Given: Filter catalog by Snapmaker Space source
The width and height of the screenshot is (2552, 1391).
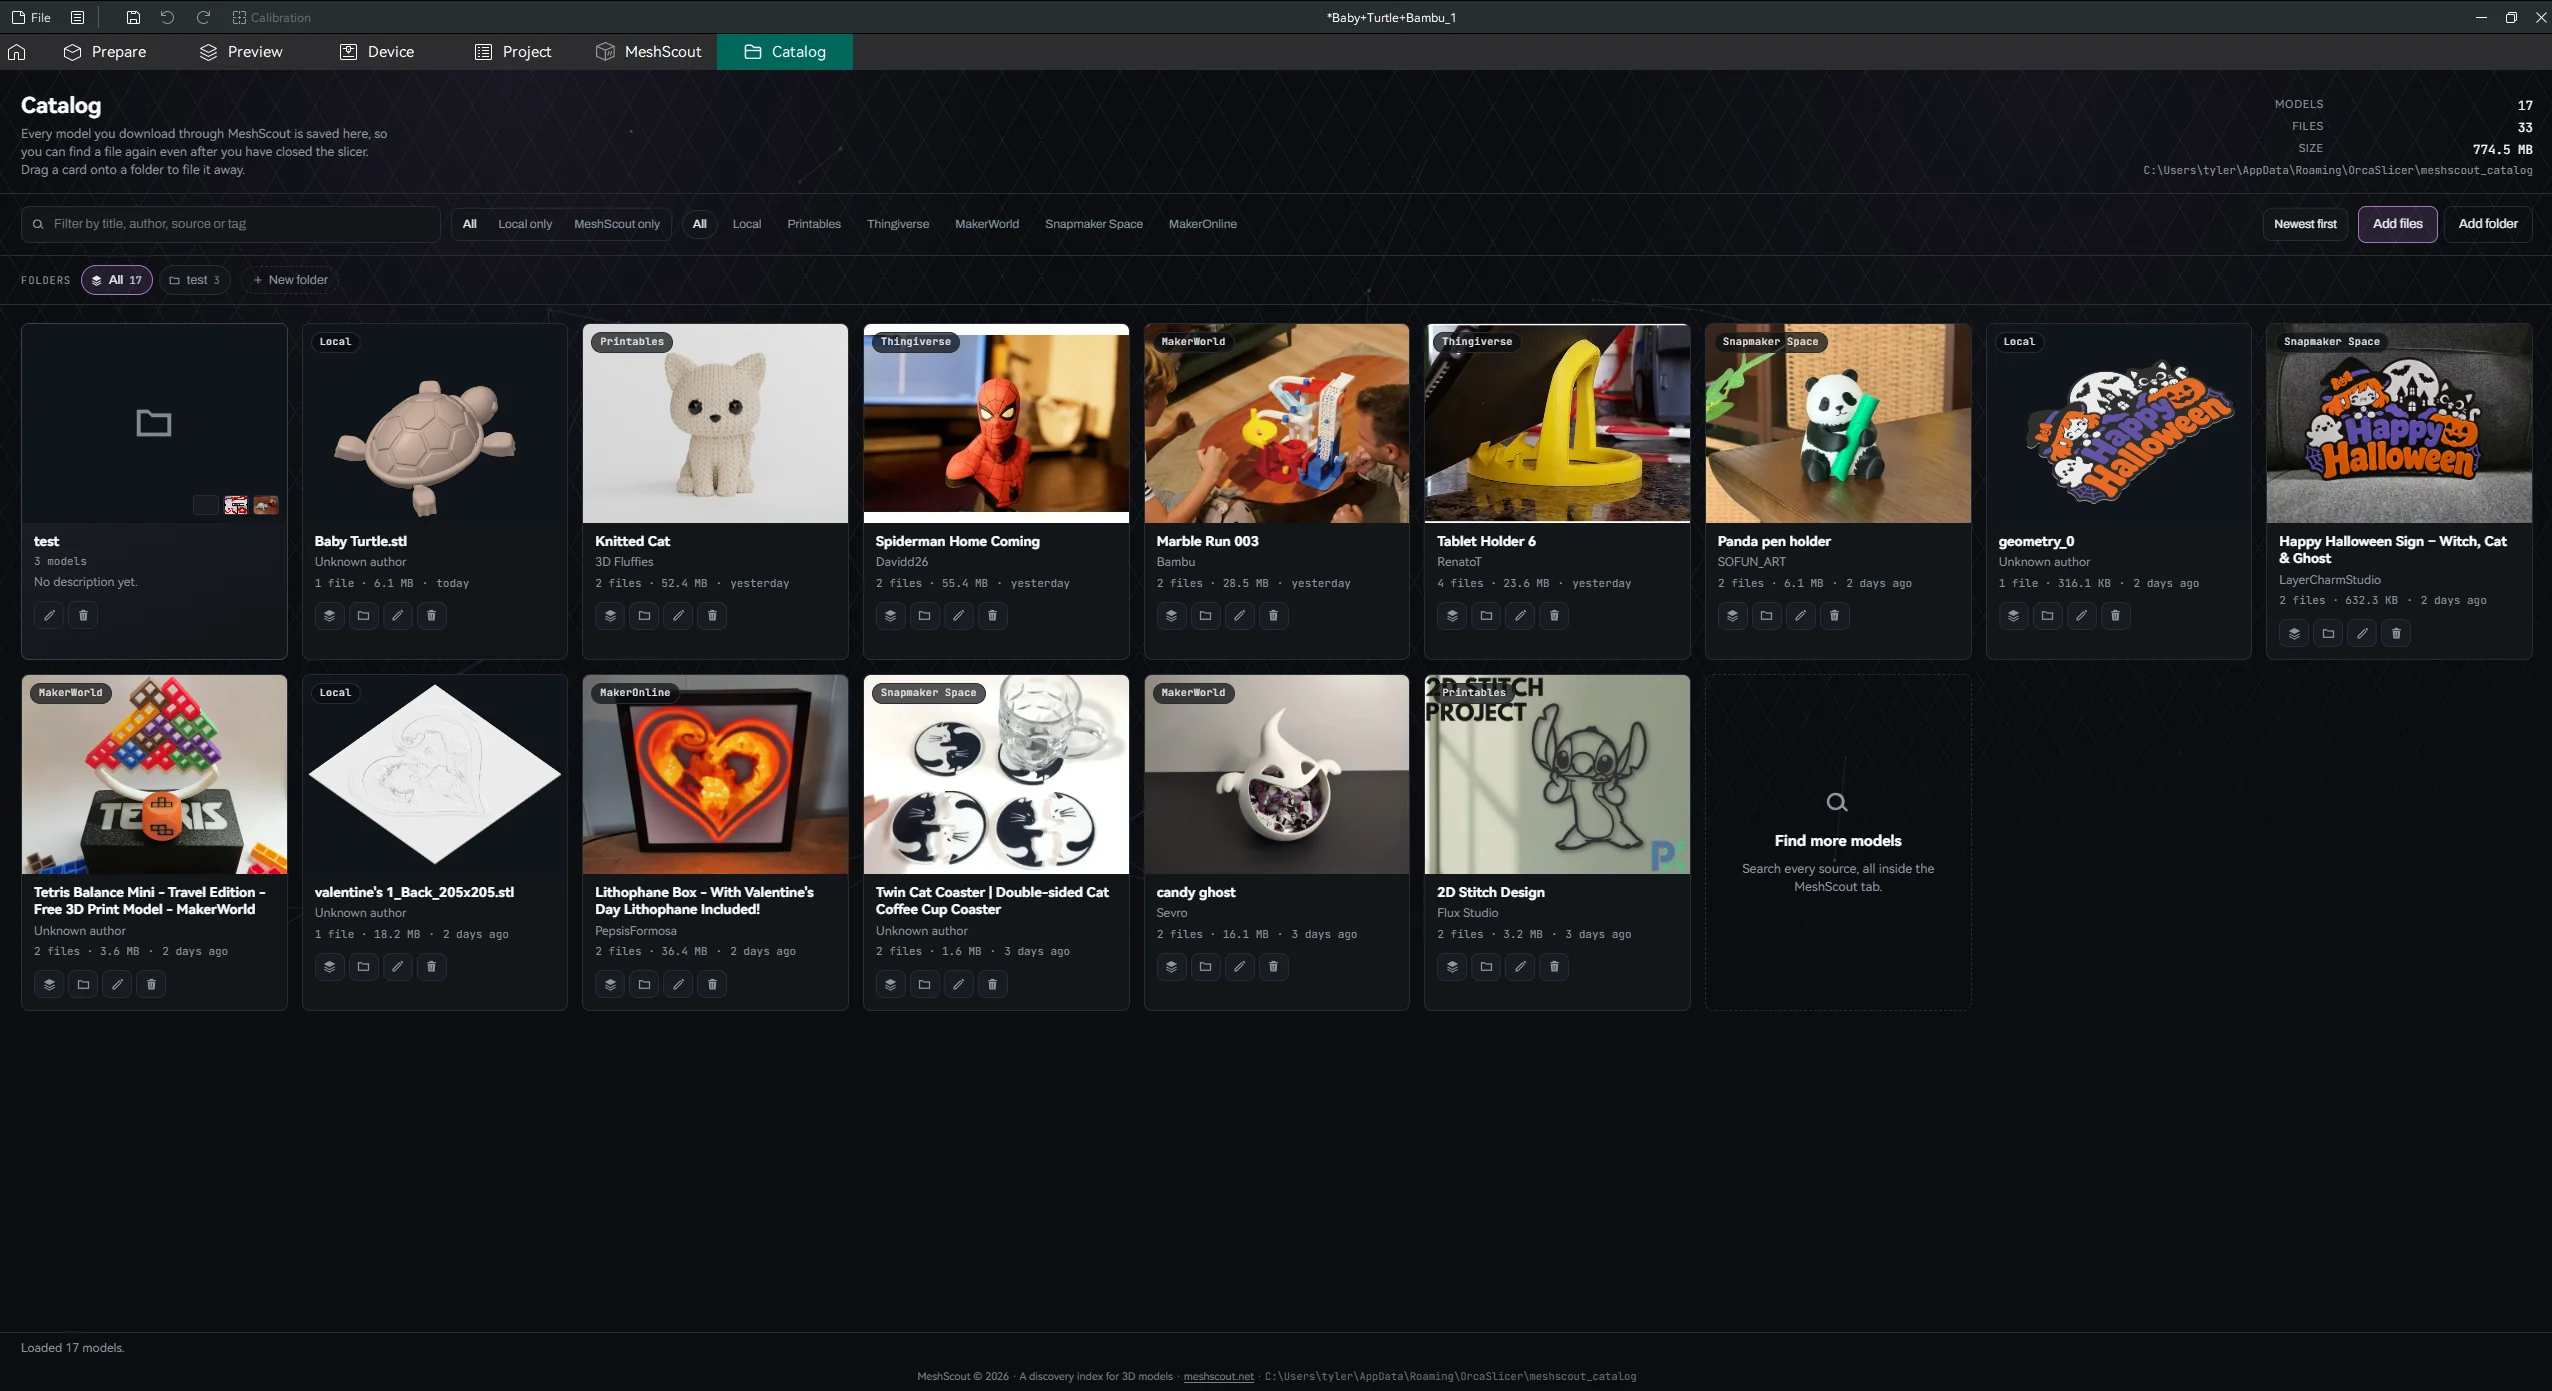Looking at the screenshot, I should coord(1094,224).
